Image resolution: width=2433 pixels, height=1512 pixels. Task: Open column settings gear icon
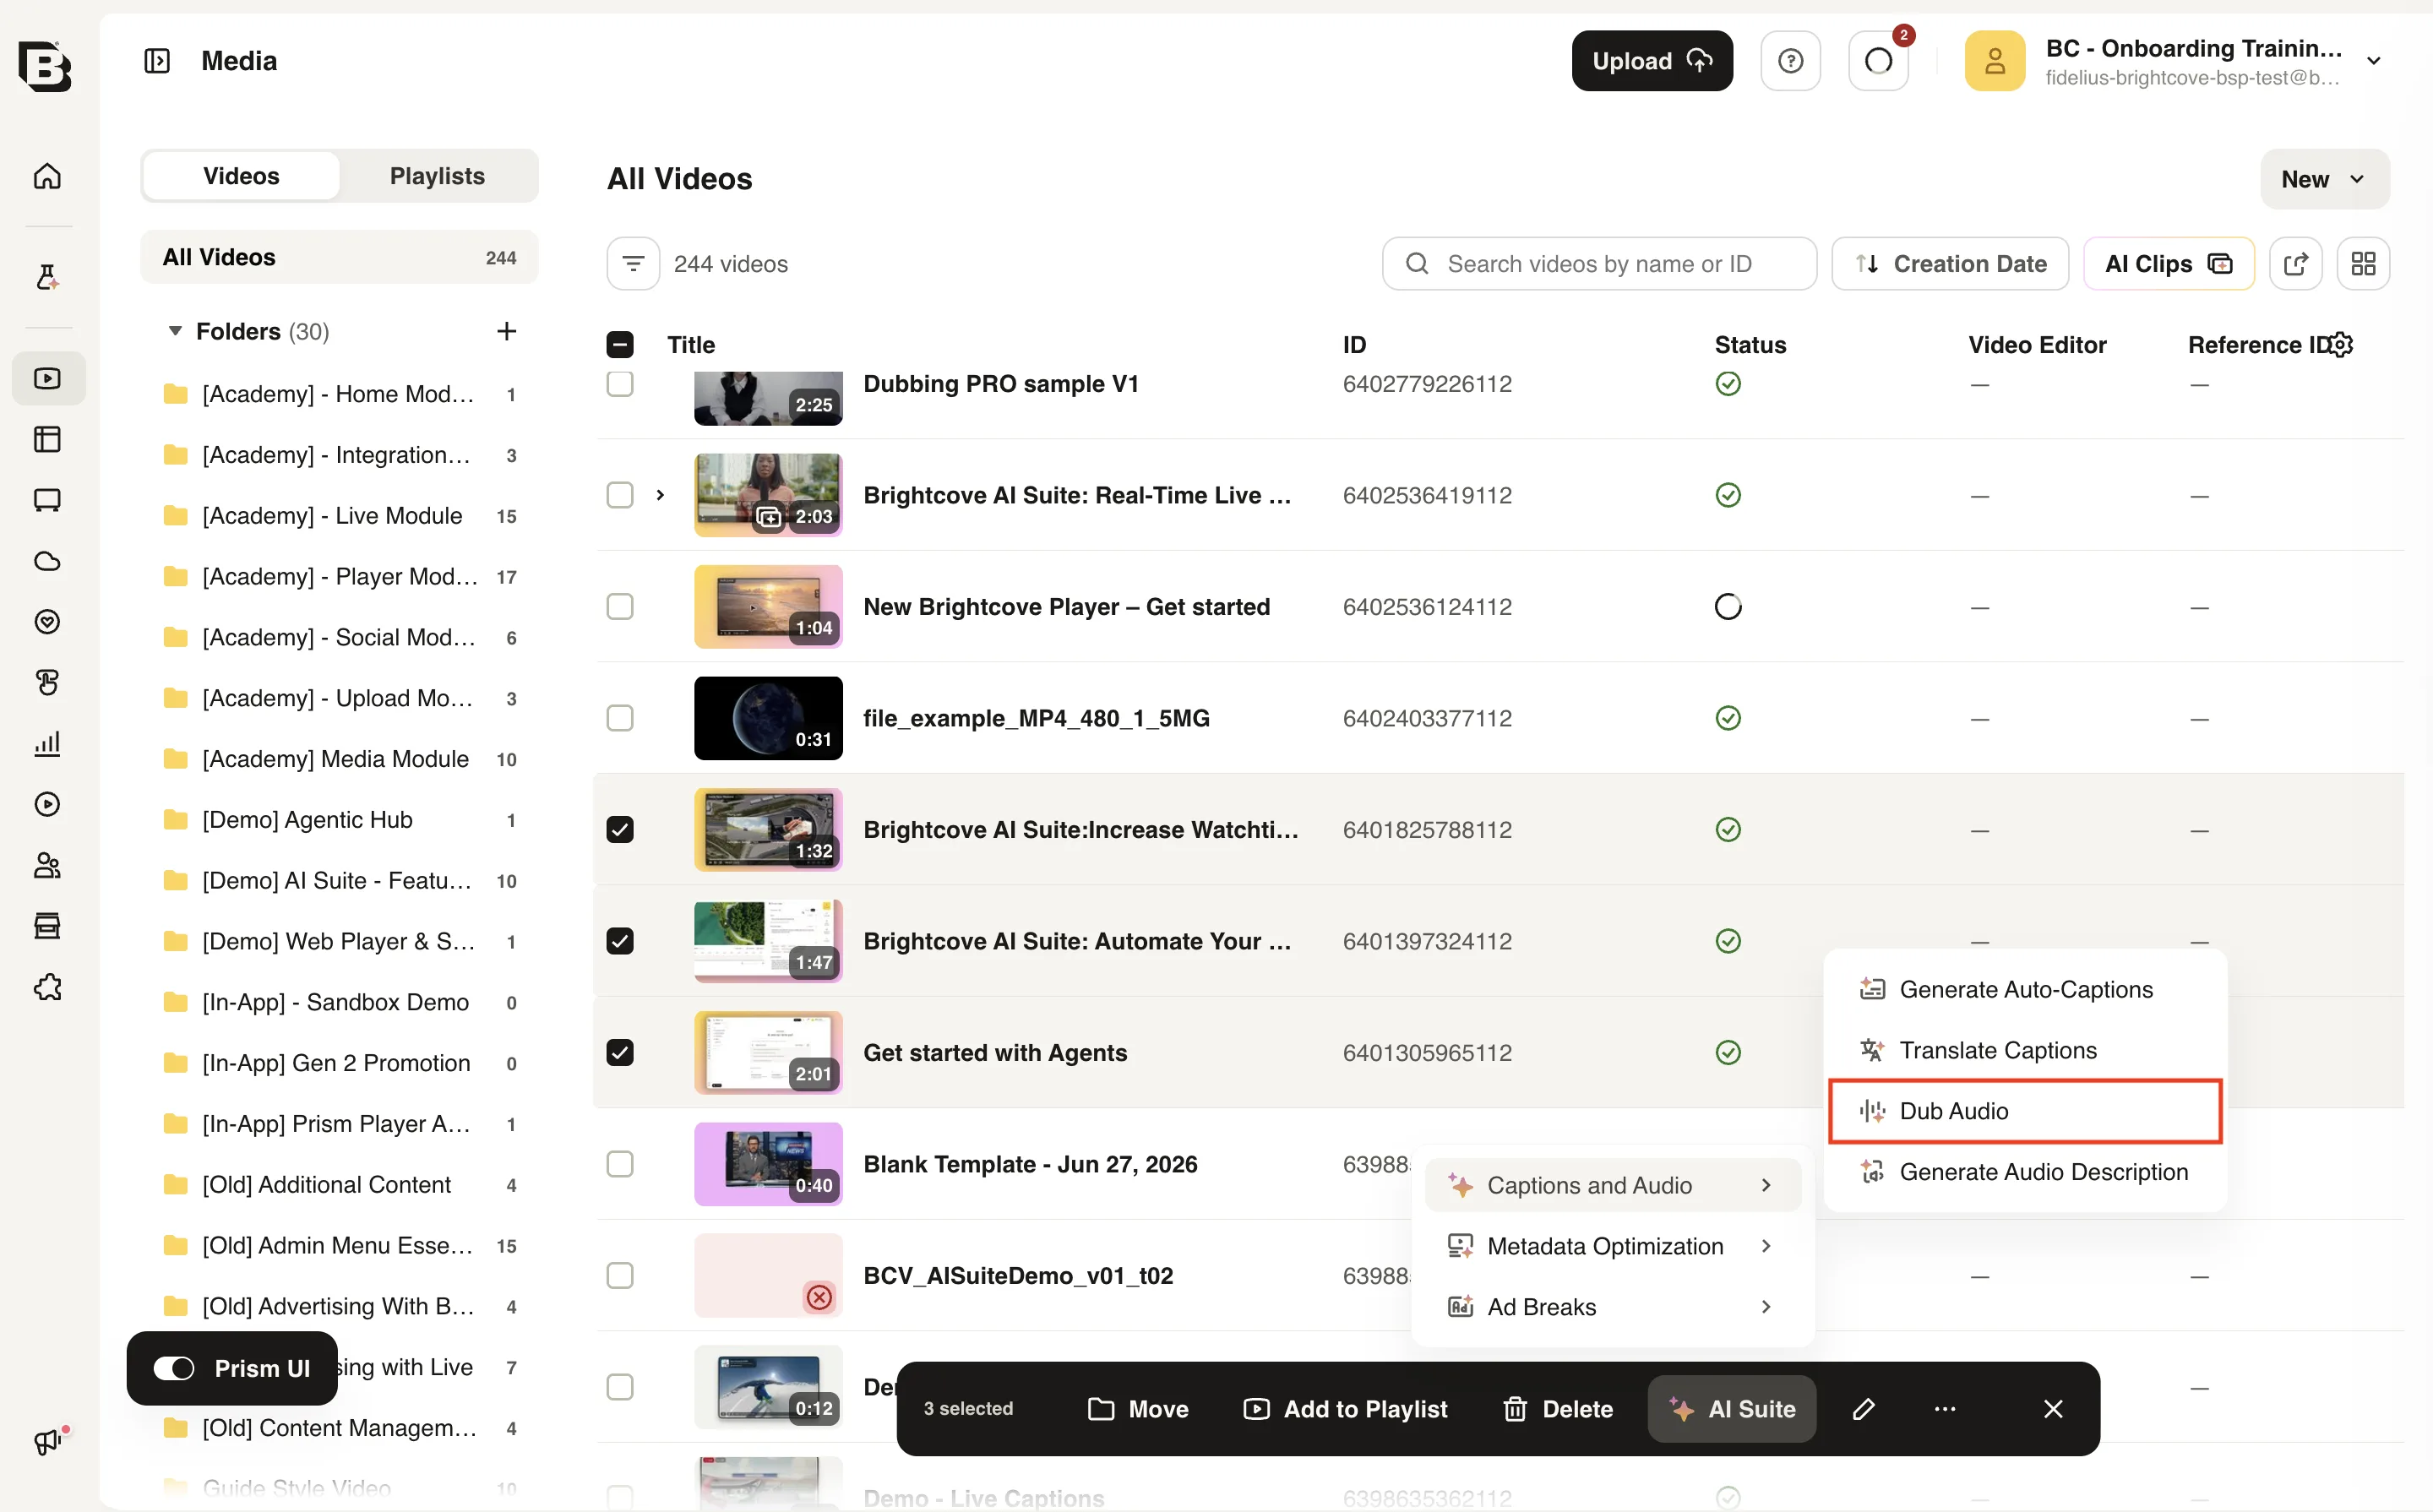click(2341, 345)
